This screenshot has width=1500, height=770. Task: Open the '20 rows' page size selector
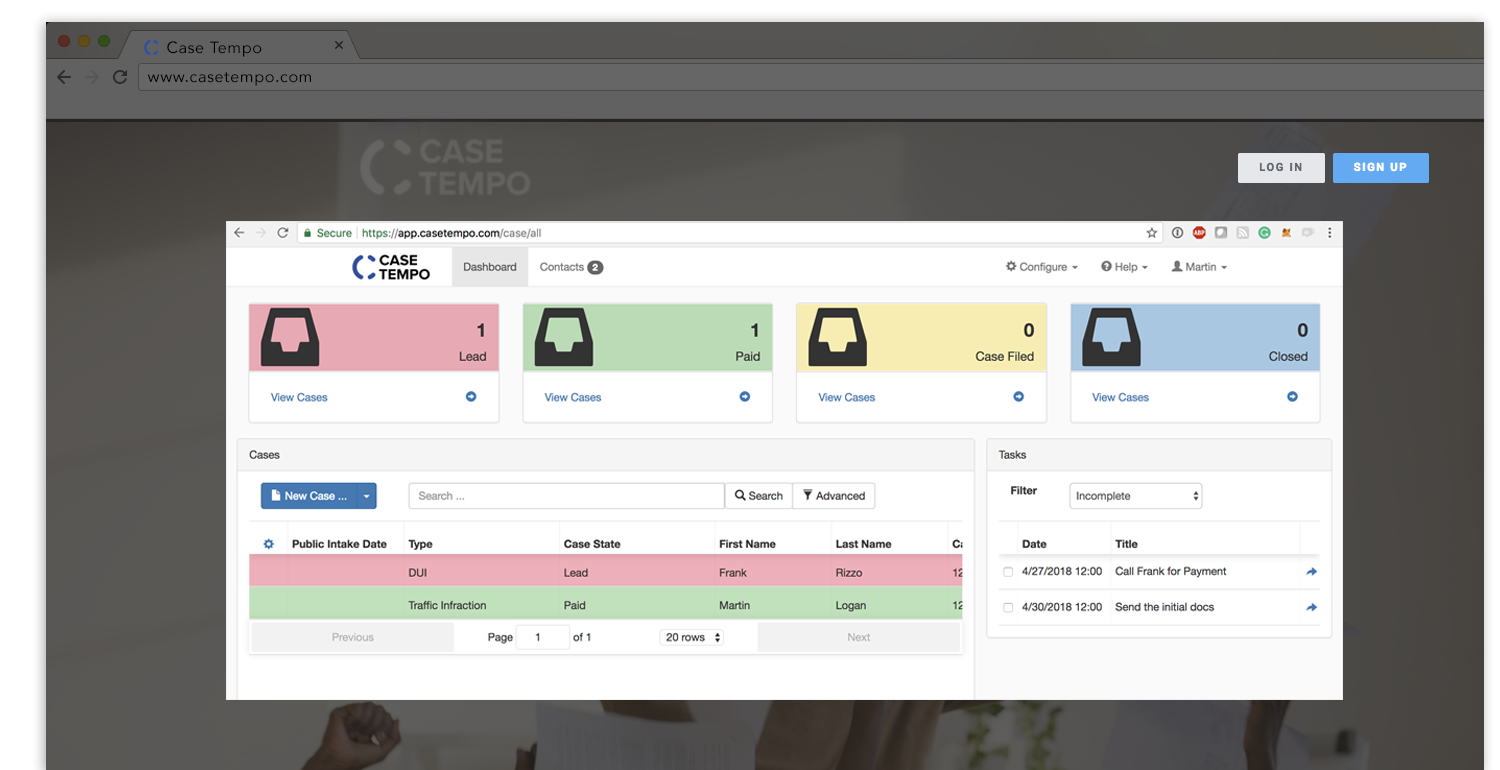point(690,637)
